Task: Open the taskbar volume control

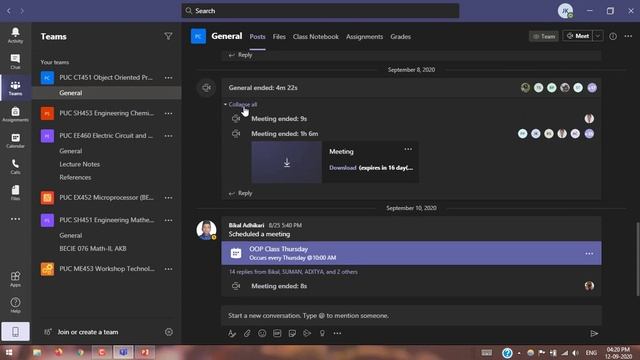Action: (x=576, y=353)
